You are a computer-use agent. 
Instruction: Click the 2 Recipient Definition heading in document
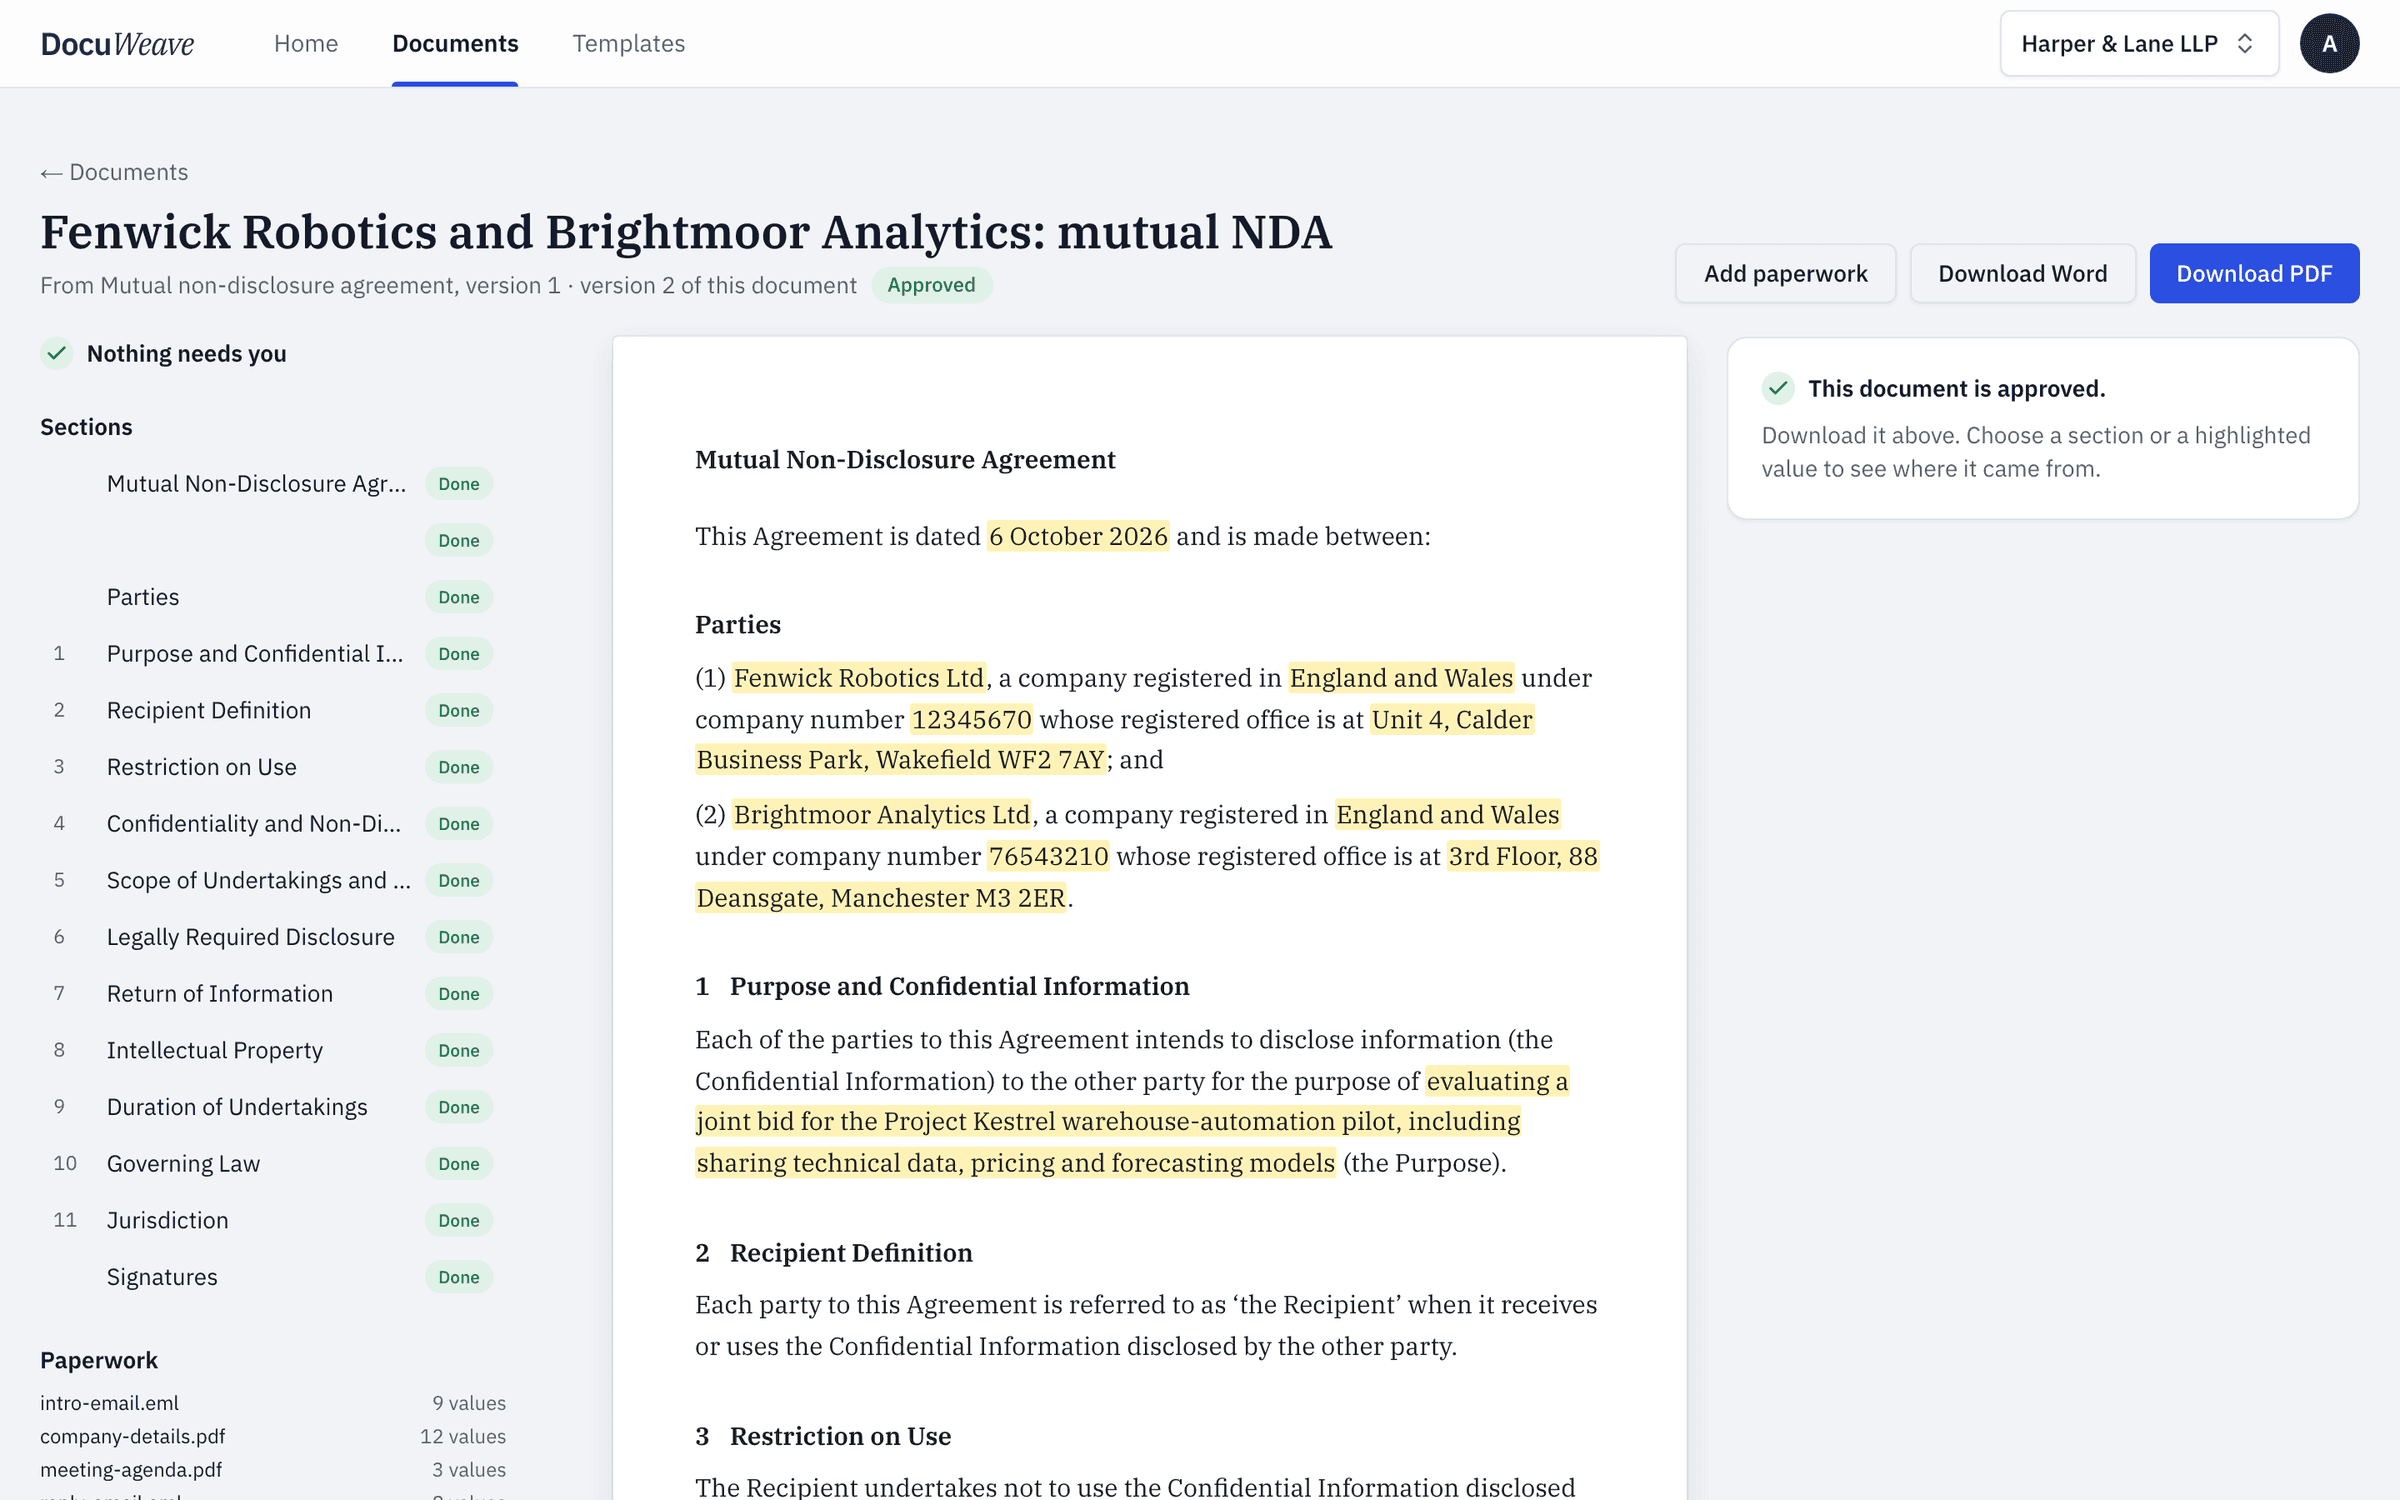pos(834,1253)
